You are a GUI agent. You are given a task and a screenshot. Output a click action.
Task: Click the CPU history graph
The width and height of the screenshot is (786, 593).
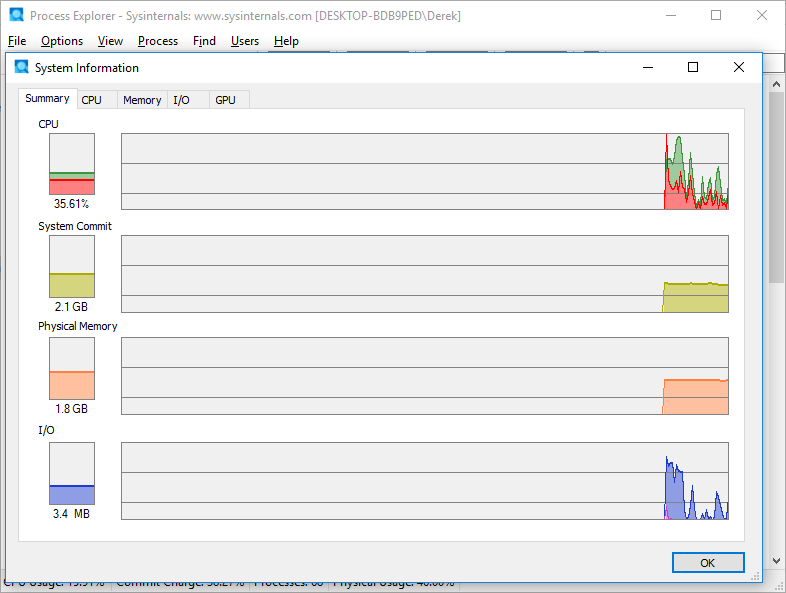tap(425, 171)
